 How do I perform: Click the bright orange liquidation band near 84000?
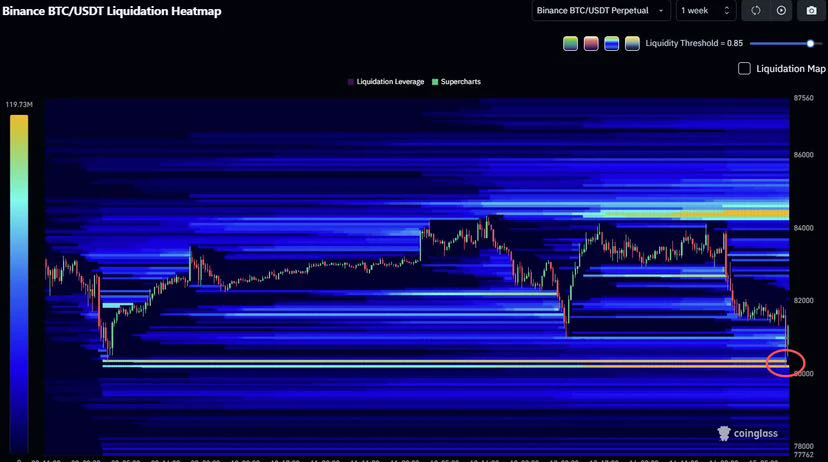pyautogui.click(x=686, y=214)
